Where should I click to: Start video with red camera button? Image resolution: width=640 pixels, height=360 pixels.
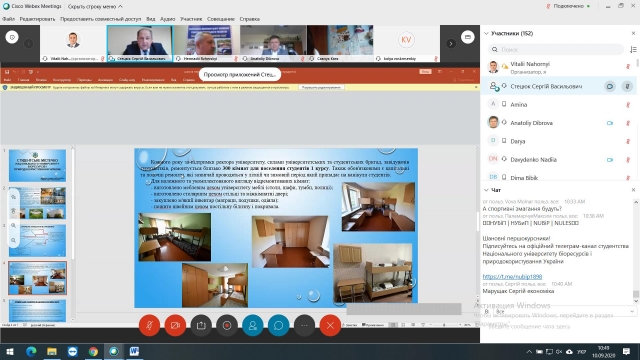point(175,325)
